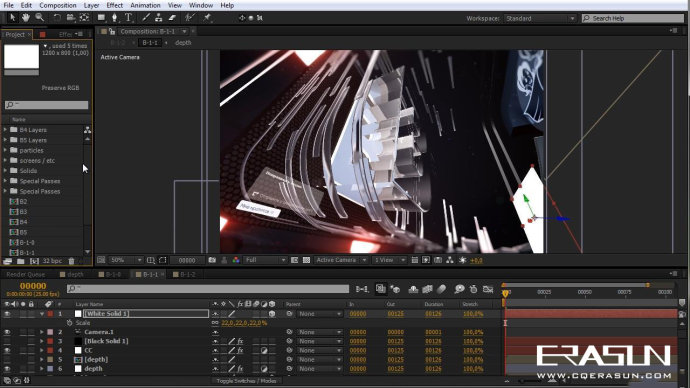Click the label color swatch of depth layer 6

(50, 369)
